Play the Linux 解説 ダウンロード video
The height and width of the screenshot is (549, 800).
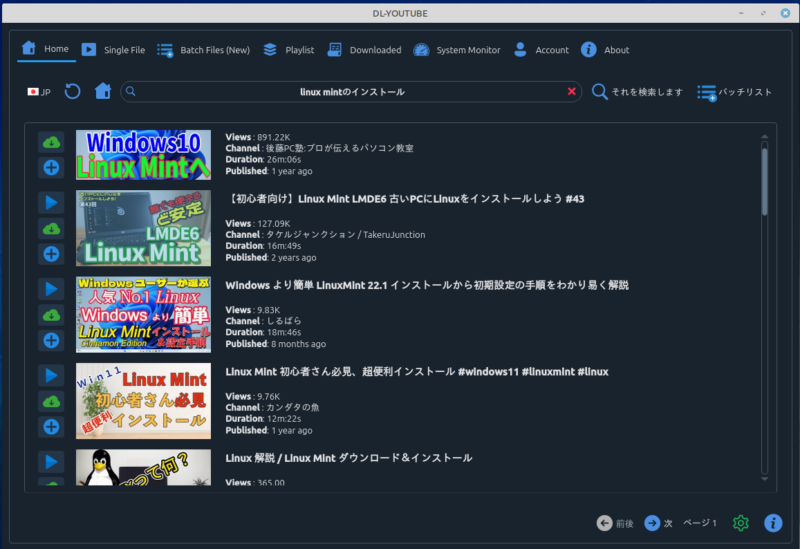click(x=51, y=462)
